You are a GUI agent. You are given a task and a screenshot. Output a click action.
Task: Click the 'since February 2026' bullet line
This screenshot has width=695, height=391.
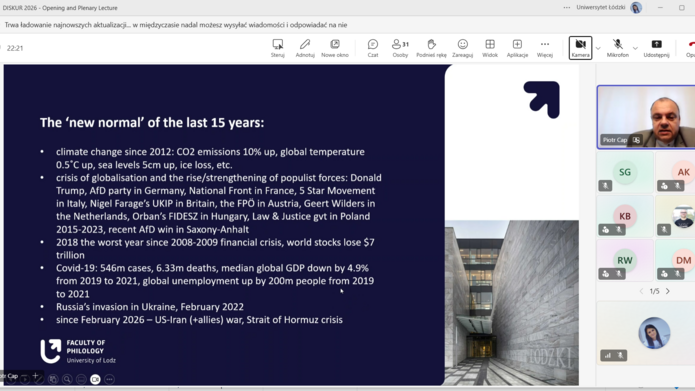click(199, 320)
